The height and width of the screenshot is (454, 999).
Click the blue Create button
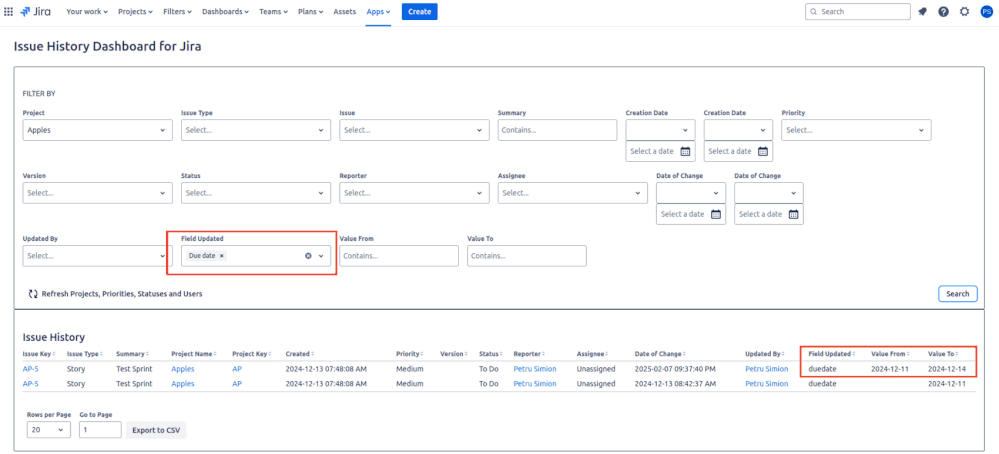point(419,11)
